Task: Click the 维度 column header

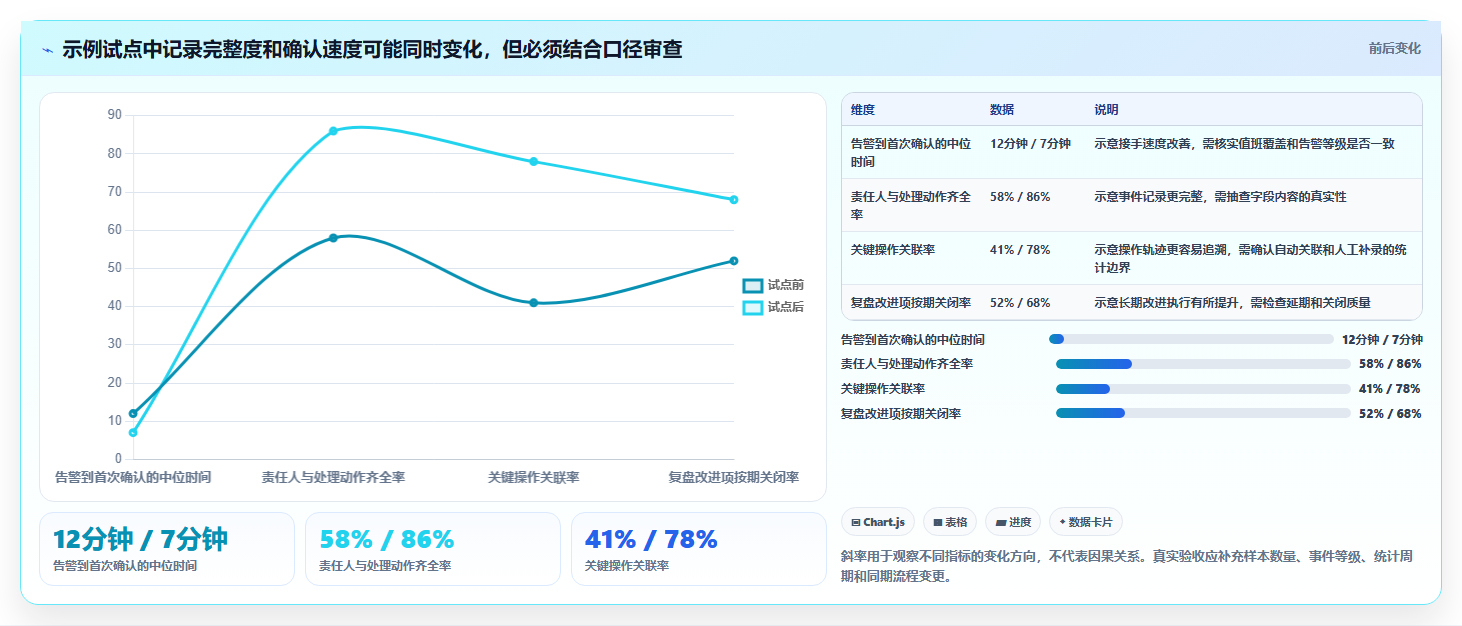Action: 863,110
